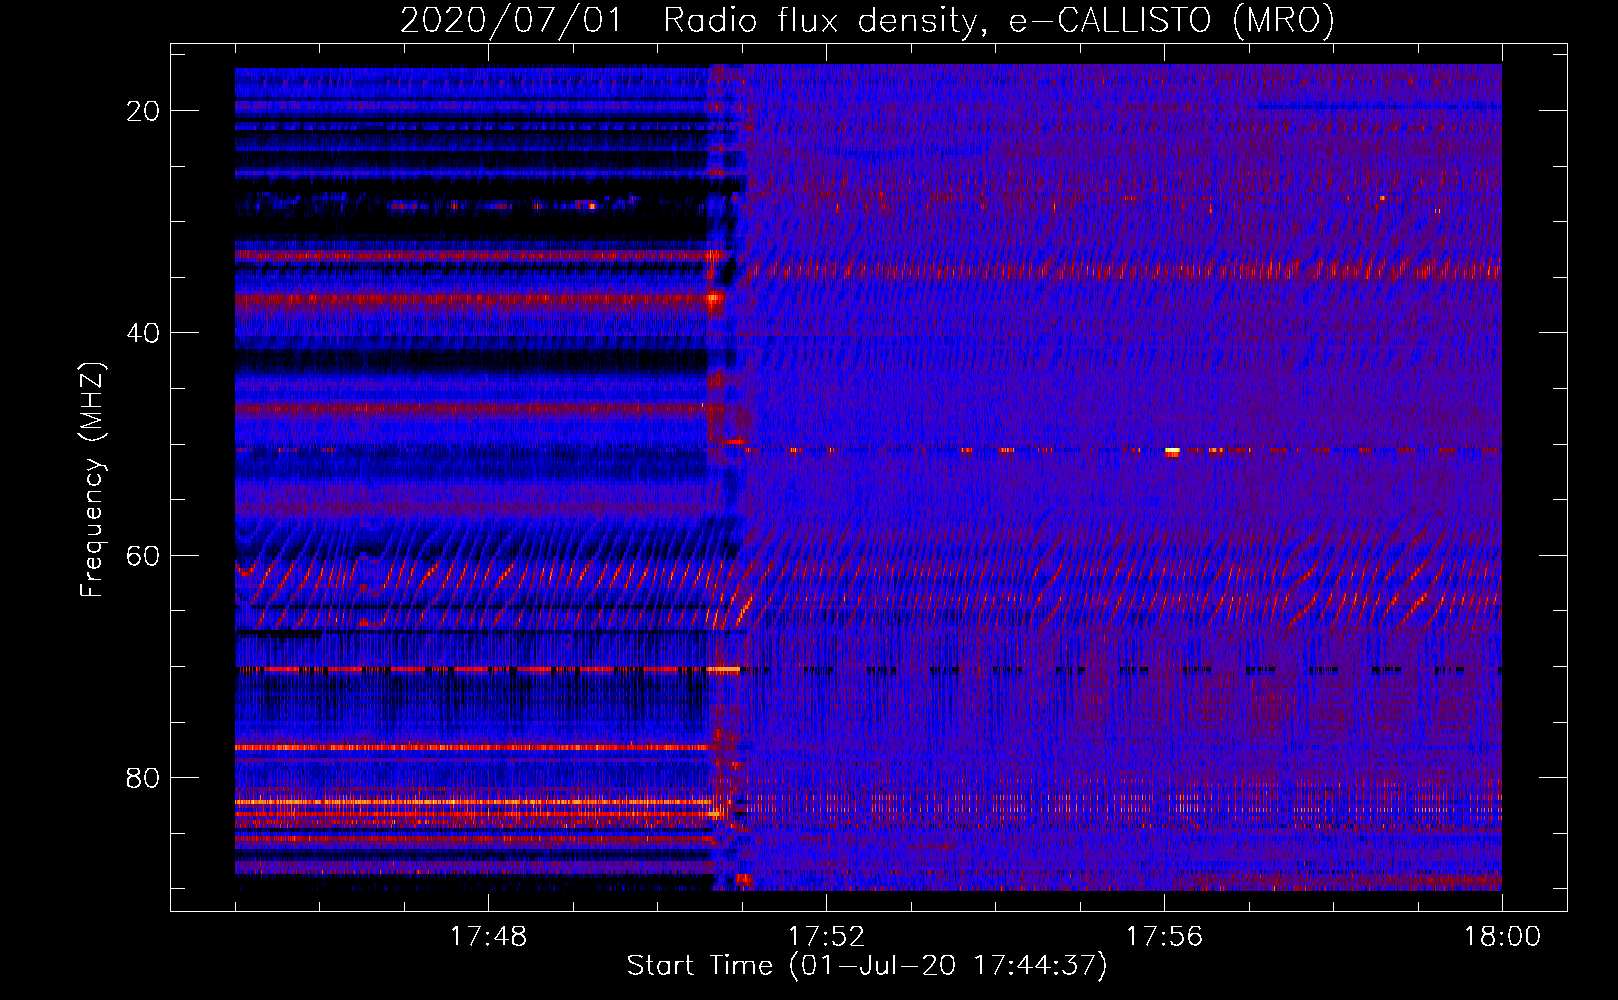Screen dimensions: 1618x1000
Task: Click the e-CALLISTO (MRO) station name
Action: click(x=1171, y=20)
